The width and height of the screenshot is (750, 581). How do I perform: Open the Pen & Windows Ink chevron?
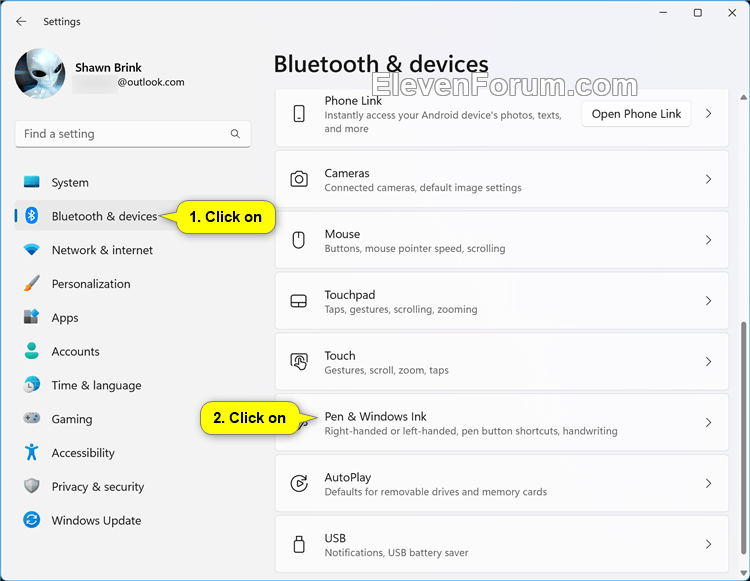(x=708, y=422)
